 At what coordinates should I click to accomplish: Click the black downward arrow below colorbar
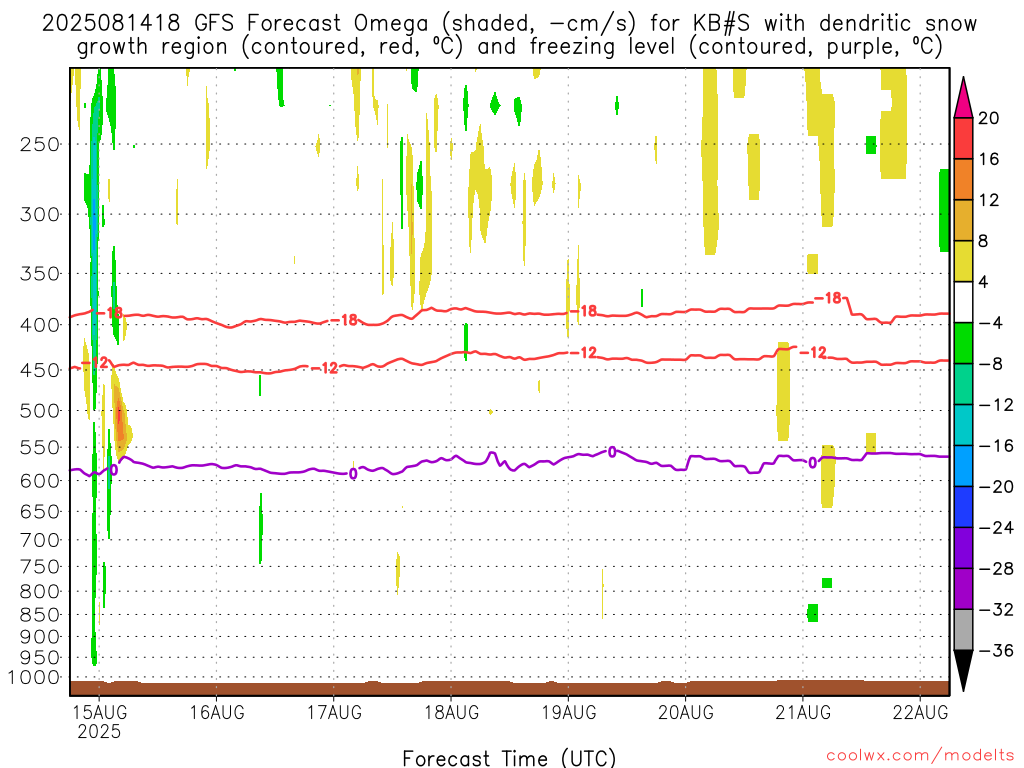pos(963,671)
